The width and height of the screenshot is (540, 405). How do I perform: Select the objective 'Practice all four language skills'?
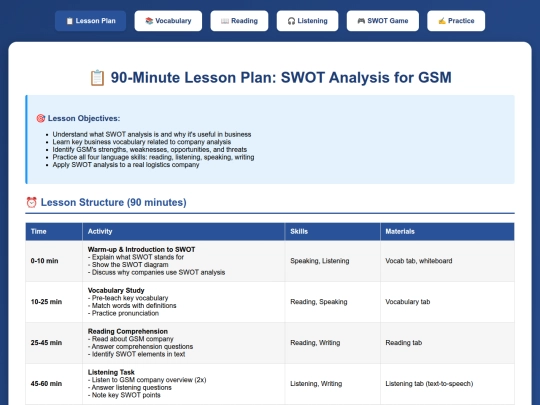click(x=153, y=157)
